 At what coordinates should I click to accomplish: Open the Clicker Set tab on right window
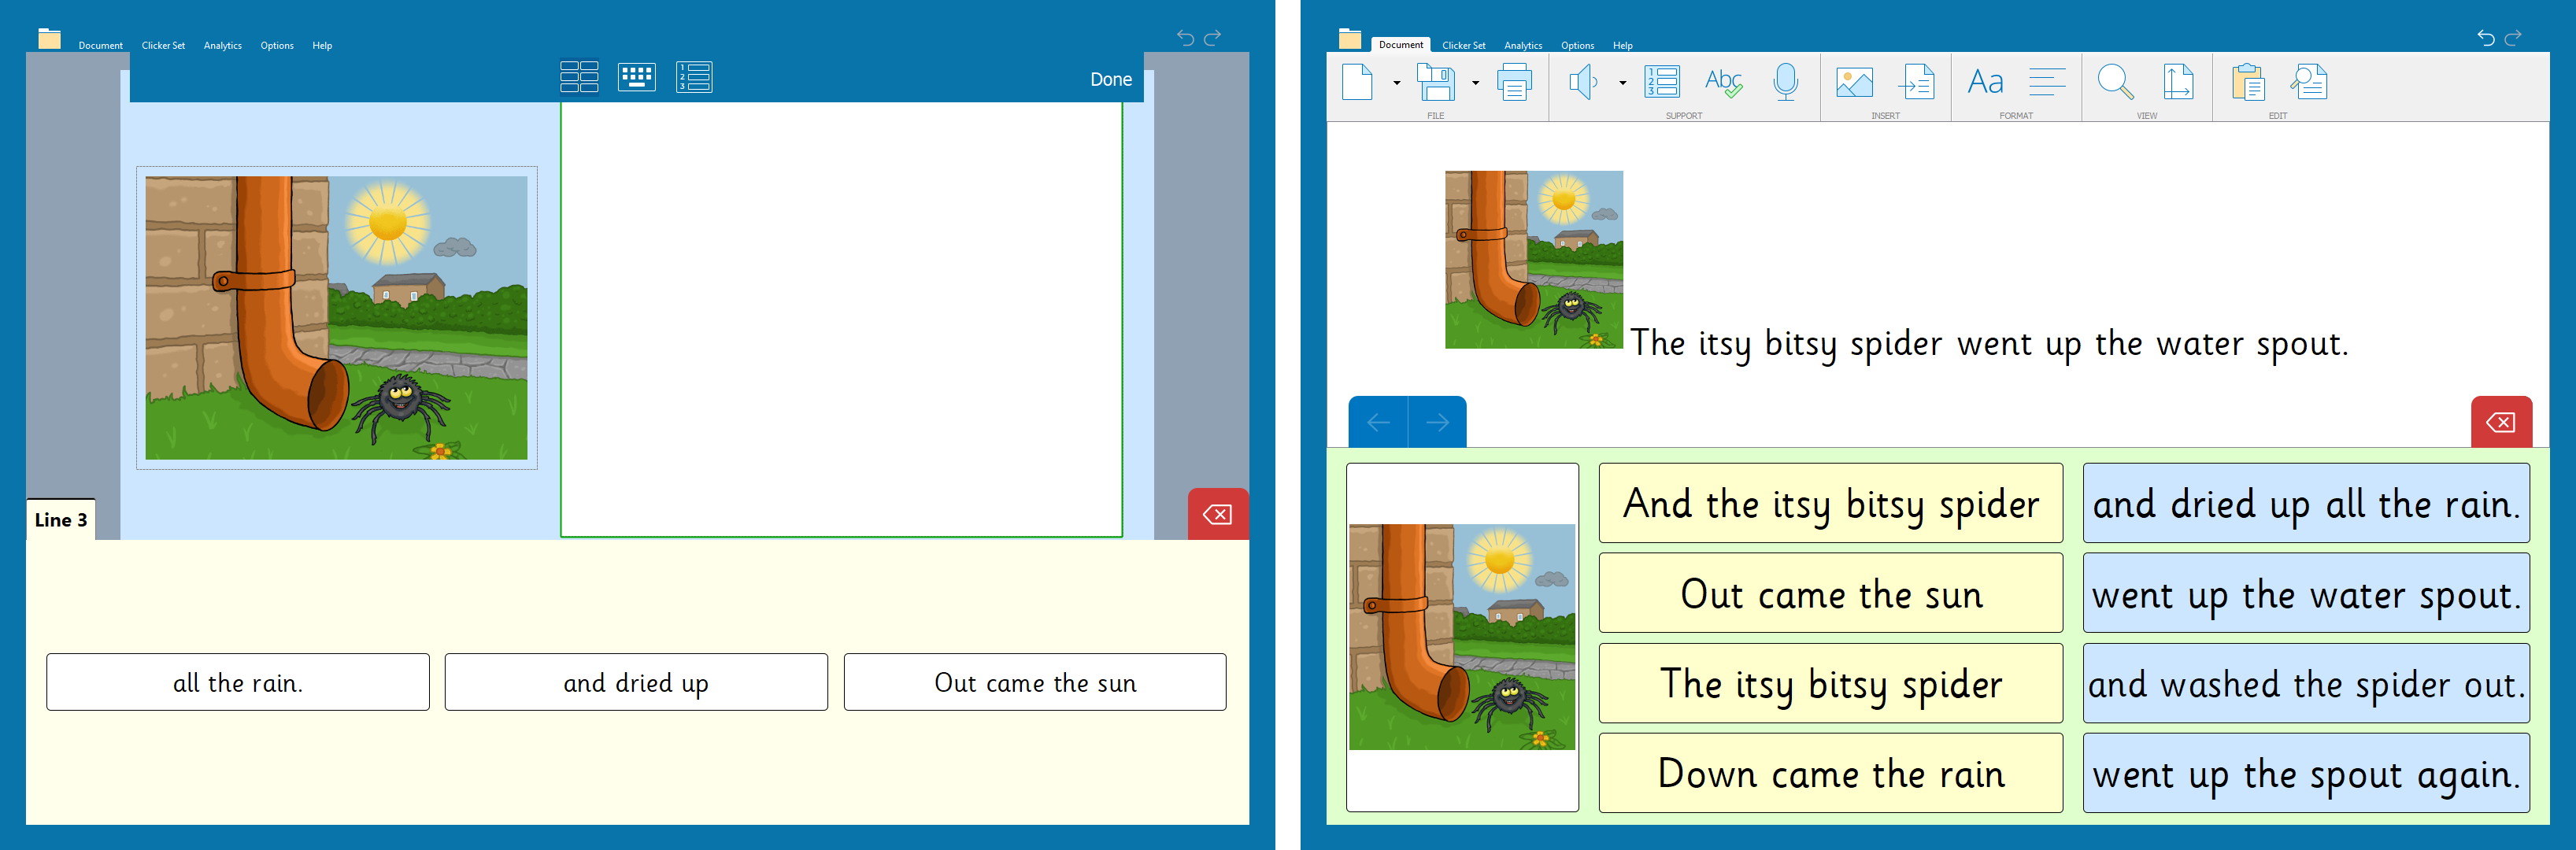click(1463, 45)
